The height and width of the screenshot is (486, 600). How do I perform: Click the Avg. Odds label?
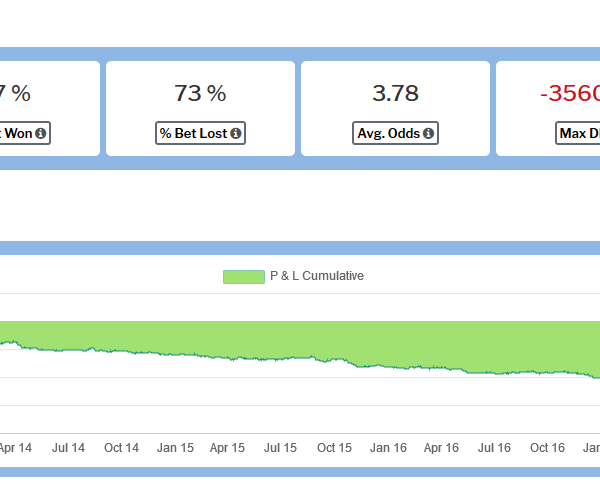(389, 133)
